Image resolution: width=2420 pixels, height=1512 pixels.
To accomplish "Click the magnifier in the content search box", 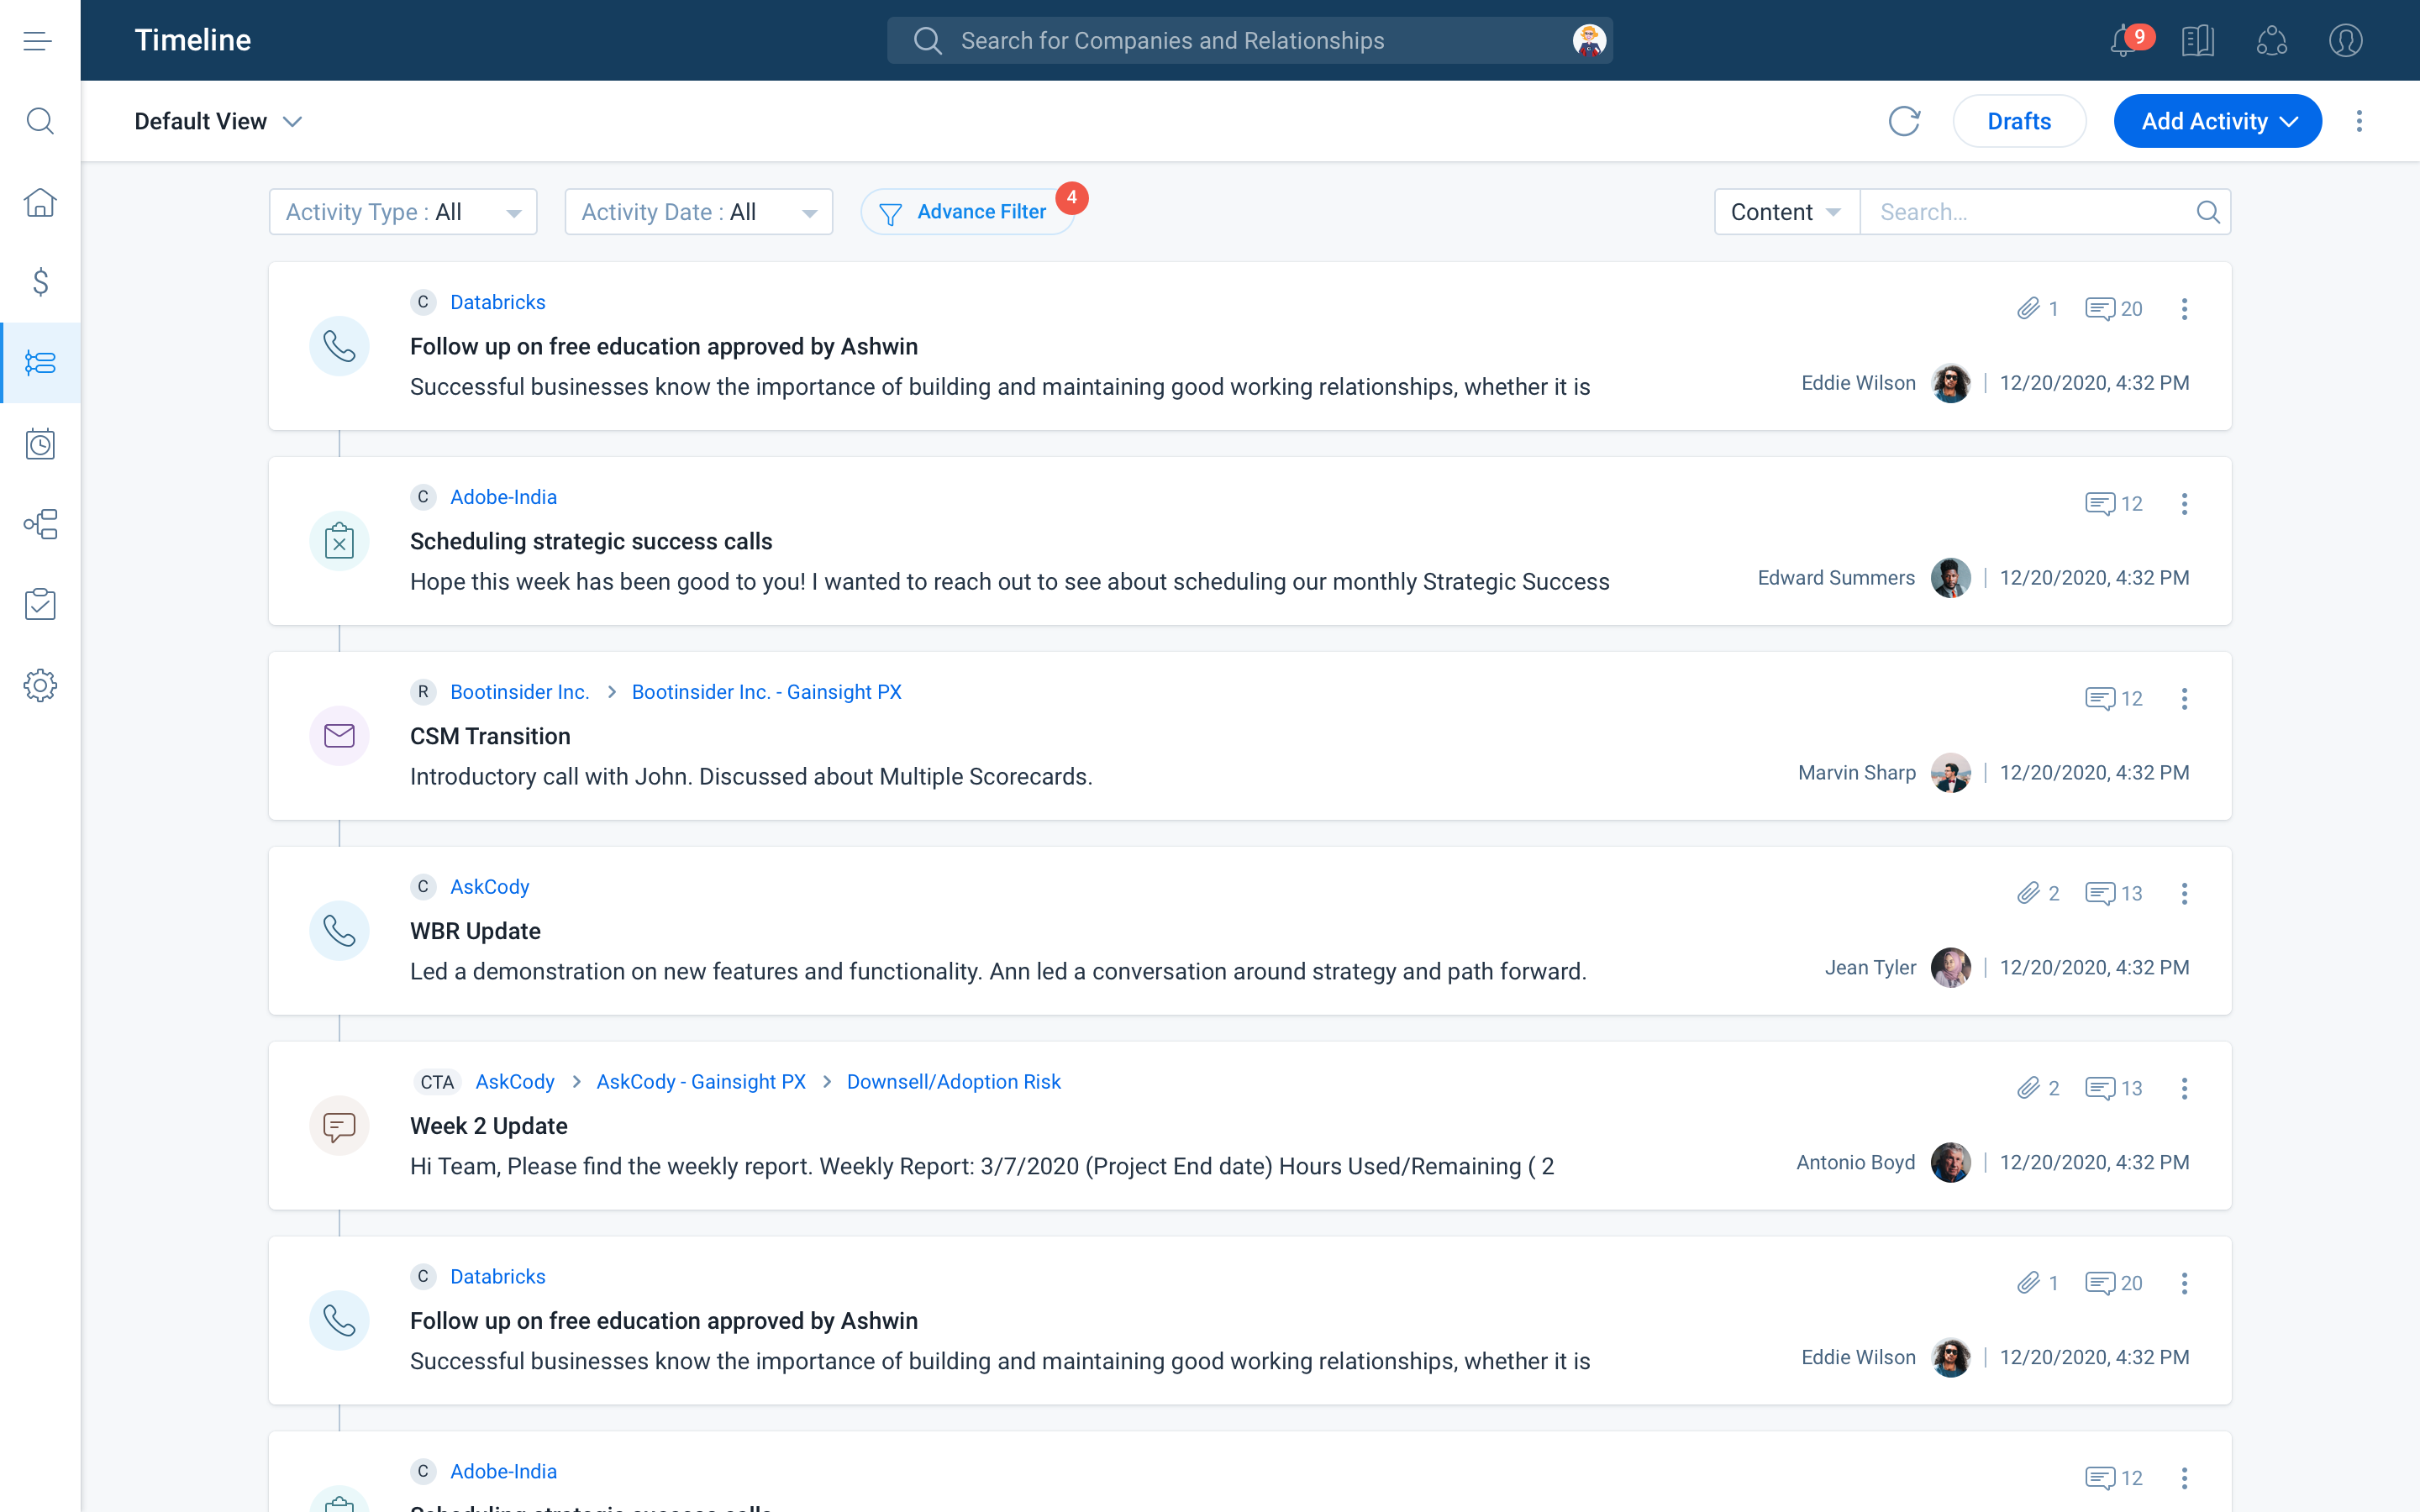I will [2208, 212].
